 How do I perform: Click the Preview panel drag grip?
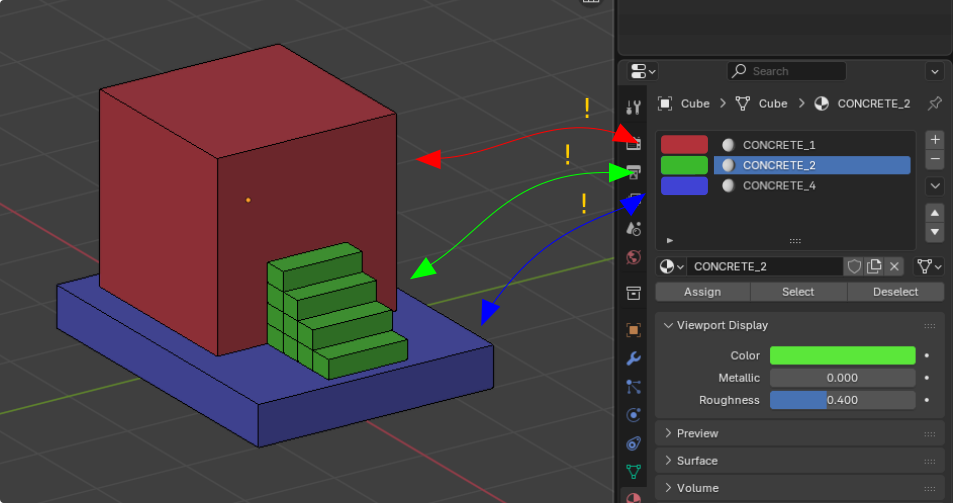tap(930, 434)
